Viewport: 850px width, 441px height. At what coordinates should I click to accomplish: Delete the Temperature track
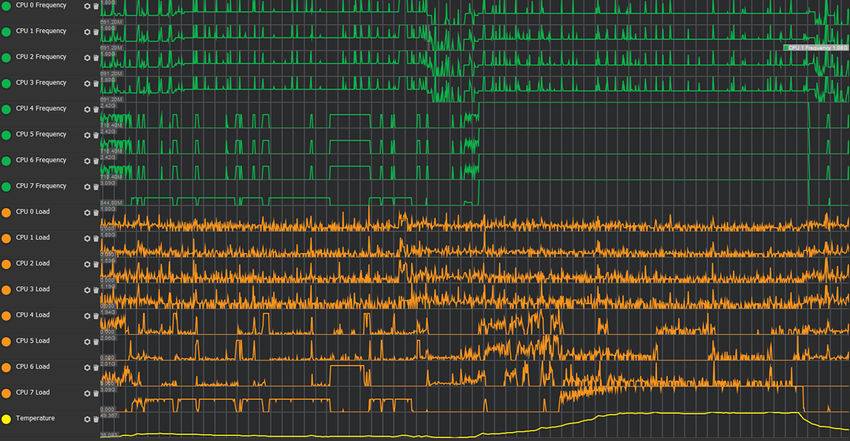[95, 418]
